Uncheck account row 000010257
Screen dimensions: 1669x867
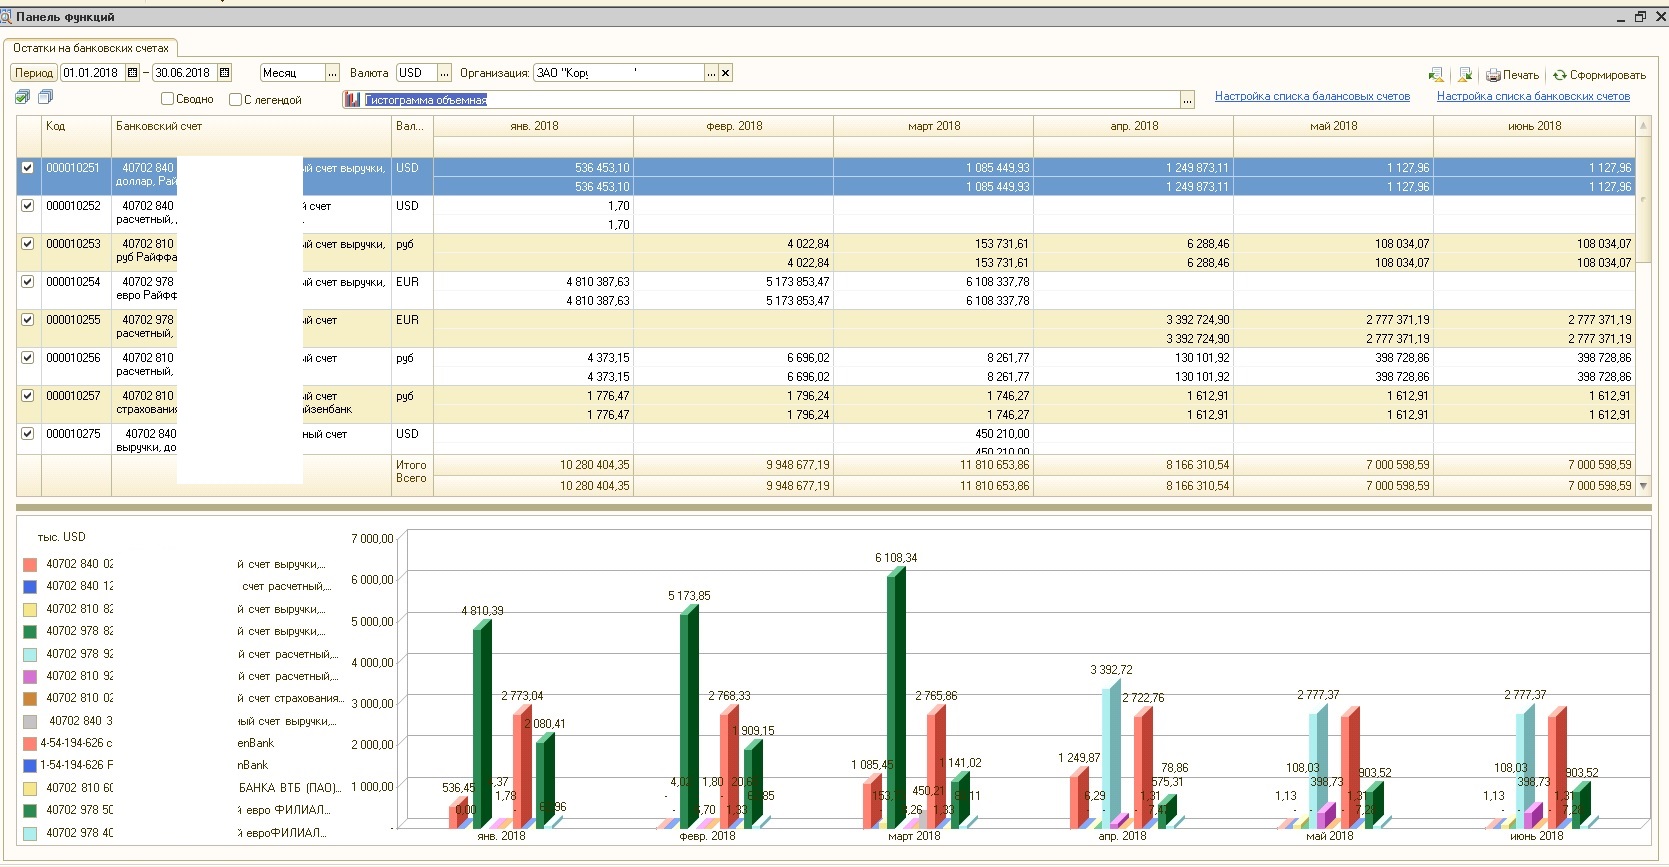(x=28, y=396)
